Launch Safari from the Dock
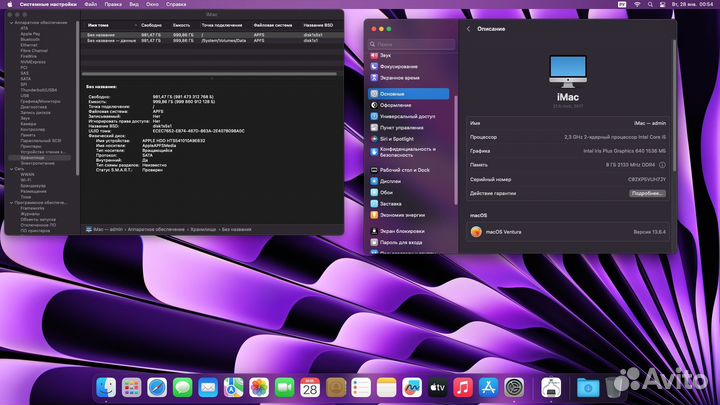The image size is (720, 405). click(x=157, y=388)
